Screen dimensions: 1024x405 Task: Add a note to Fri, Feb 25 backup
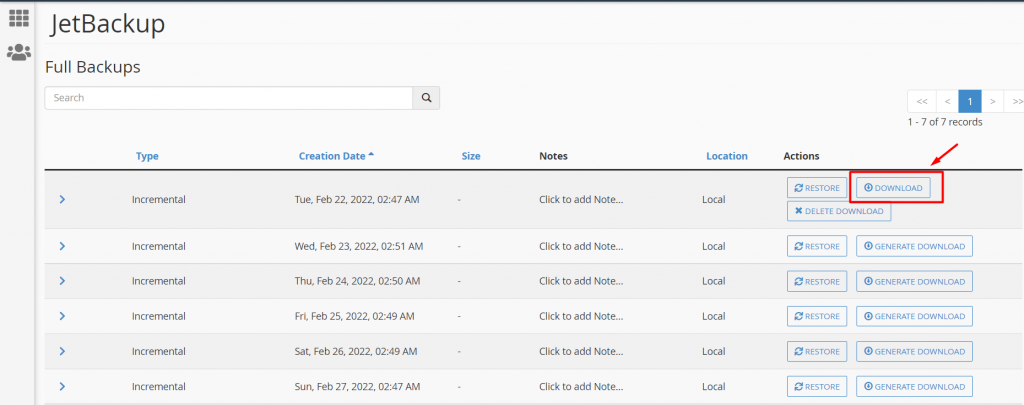[581, 316]
